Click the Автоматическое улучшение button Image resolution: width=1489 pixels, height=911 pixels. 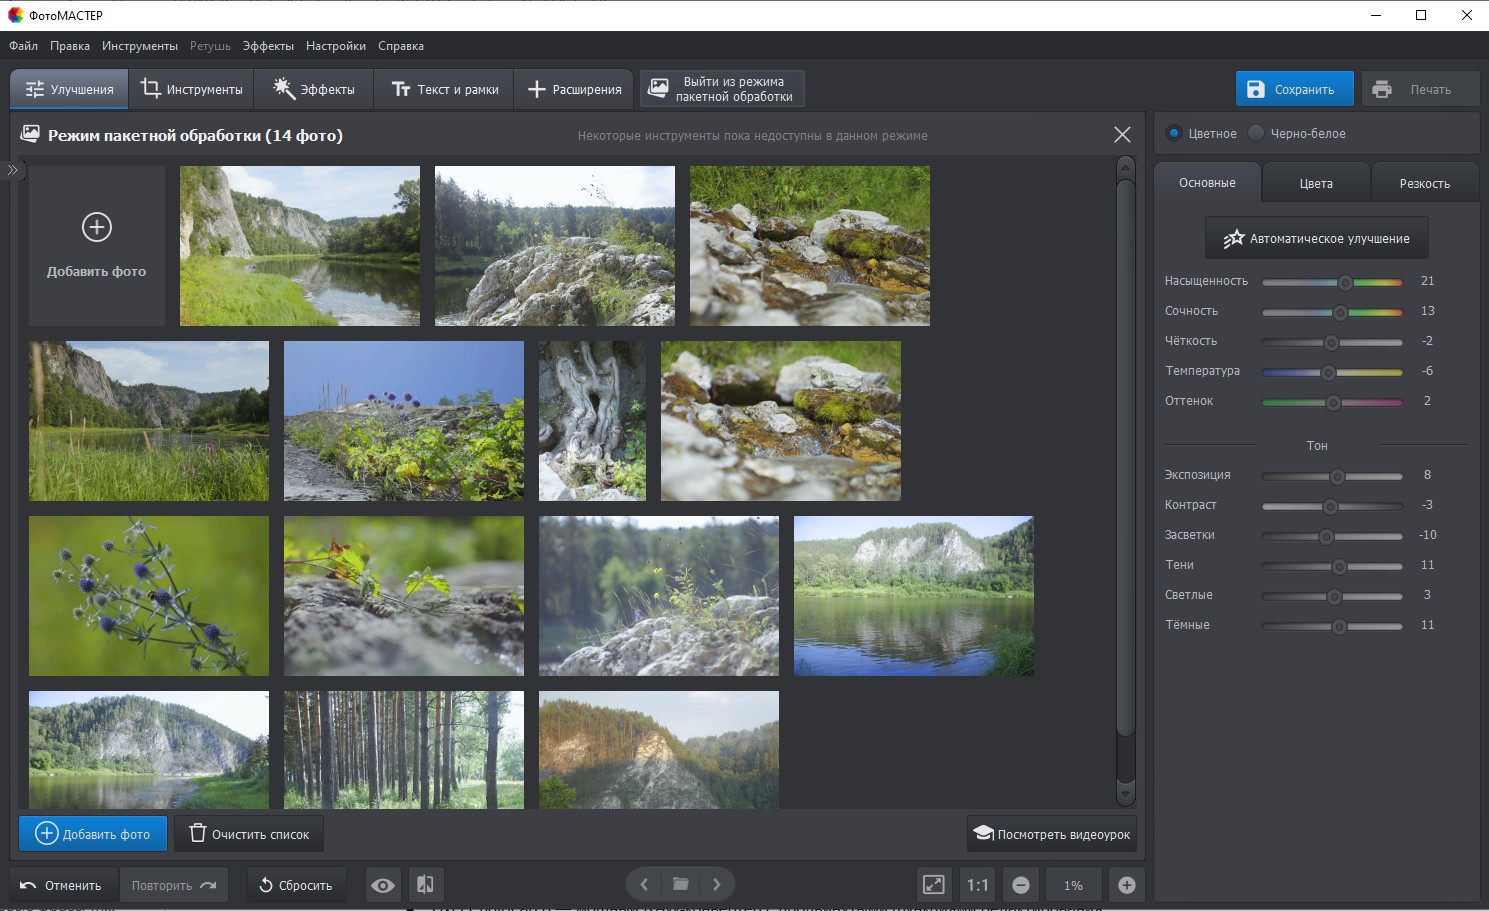[x=1316, y=239]
